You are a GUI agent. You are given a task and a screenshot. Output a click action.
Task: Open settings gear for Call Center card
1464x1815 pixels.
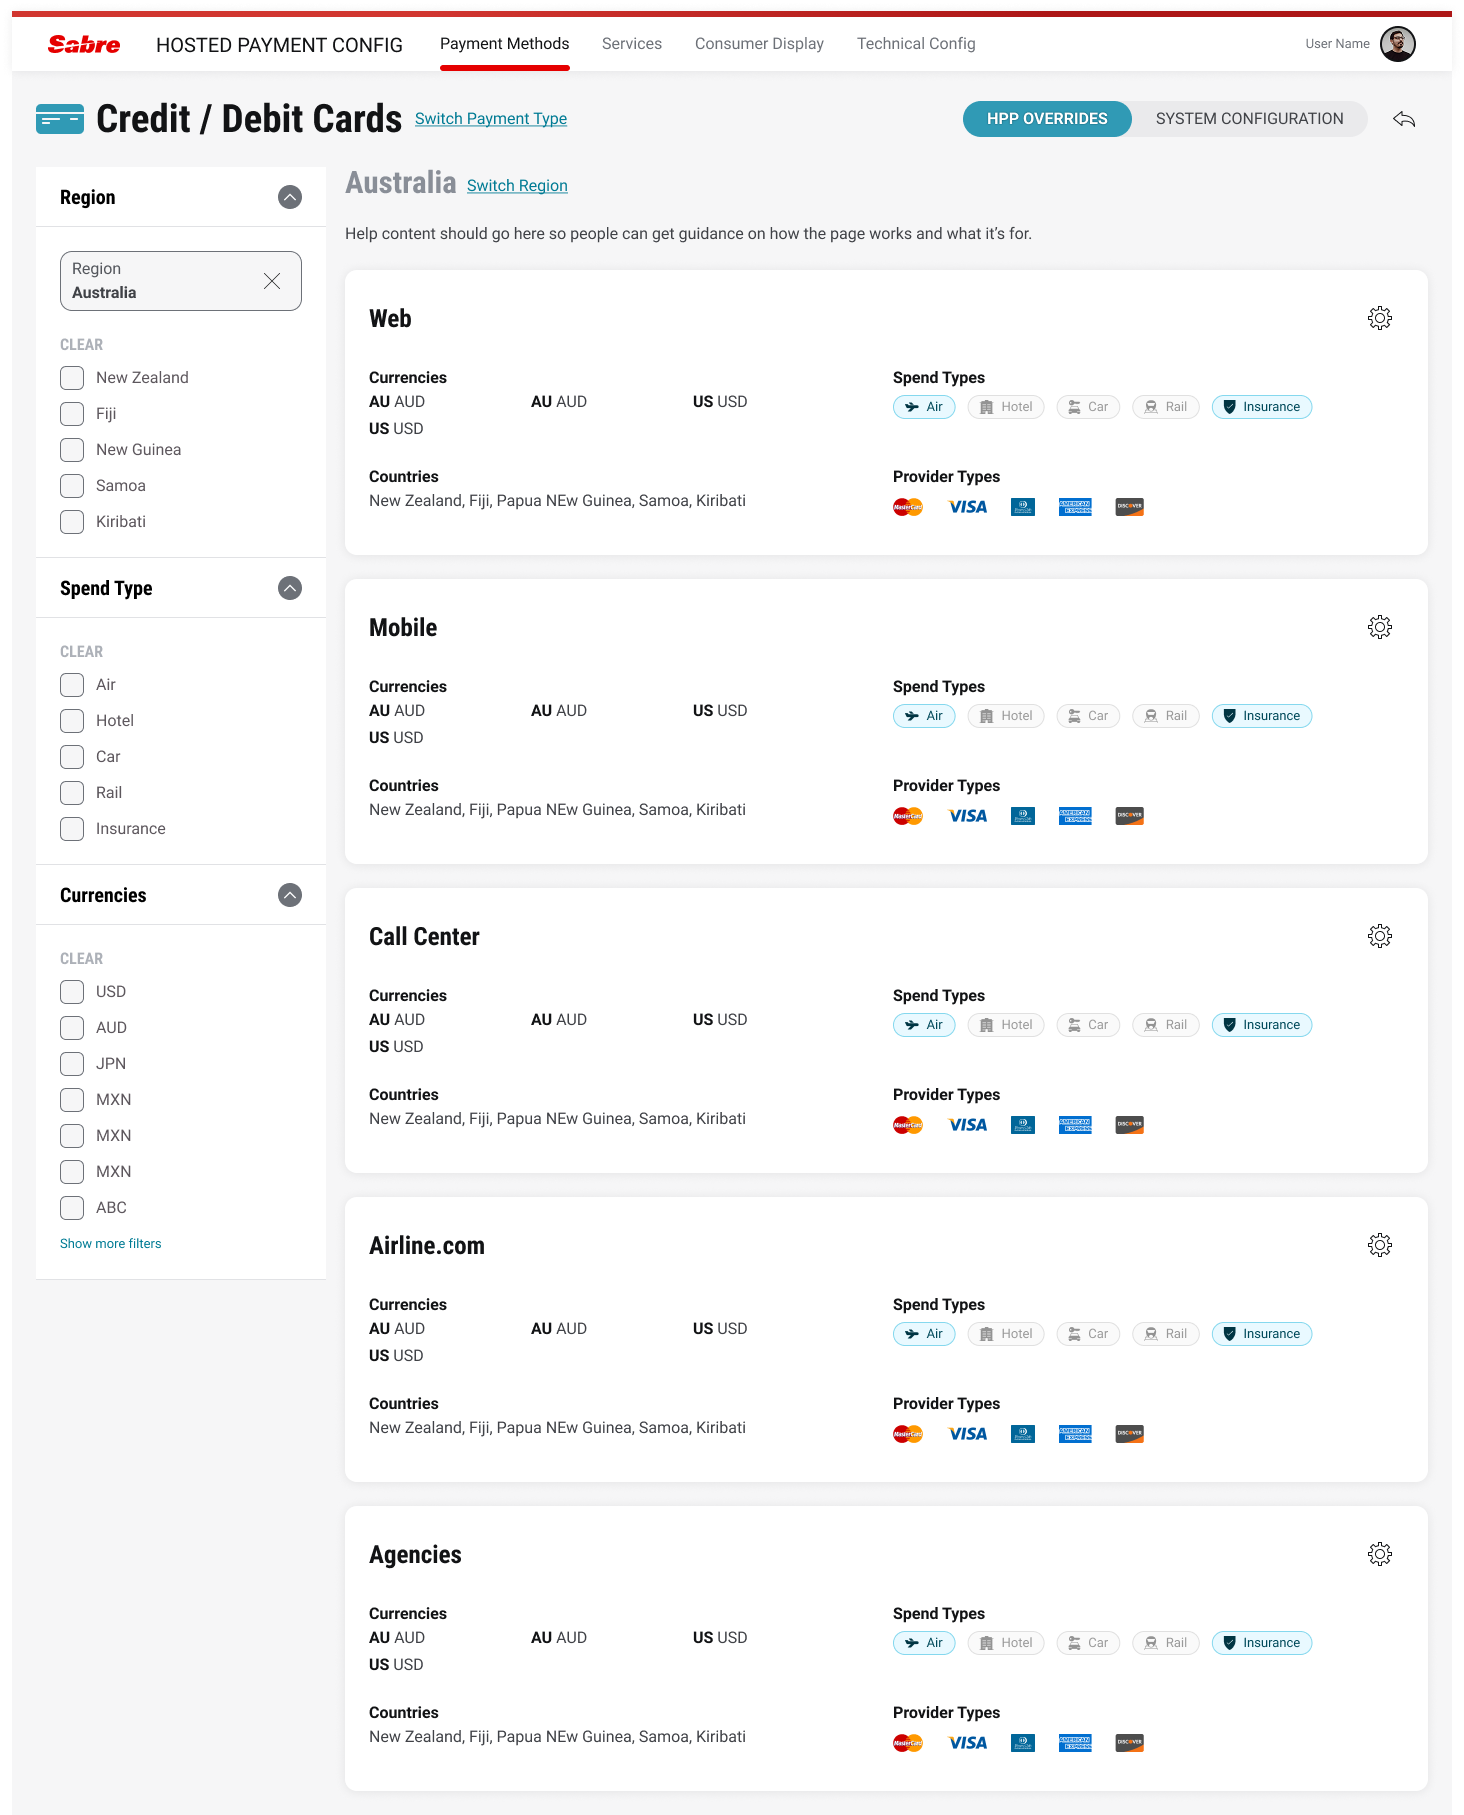[x=1380, y=936]
